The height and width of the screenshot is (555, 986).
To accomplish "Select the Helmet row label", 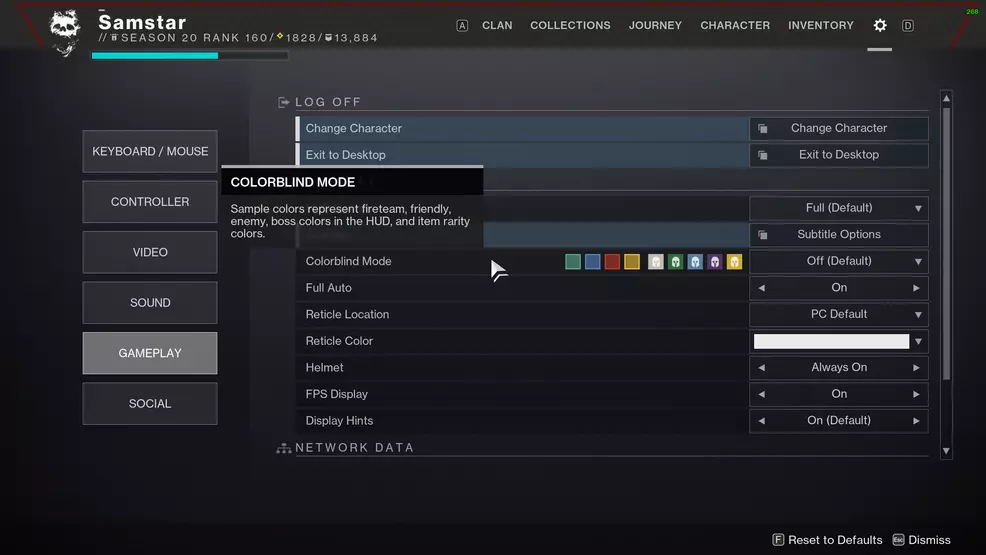I will (324, 368).
